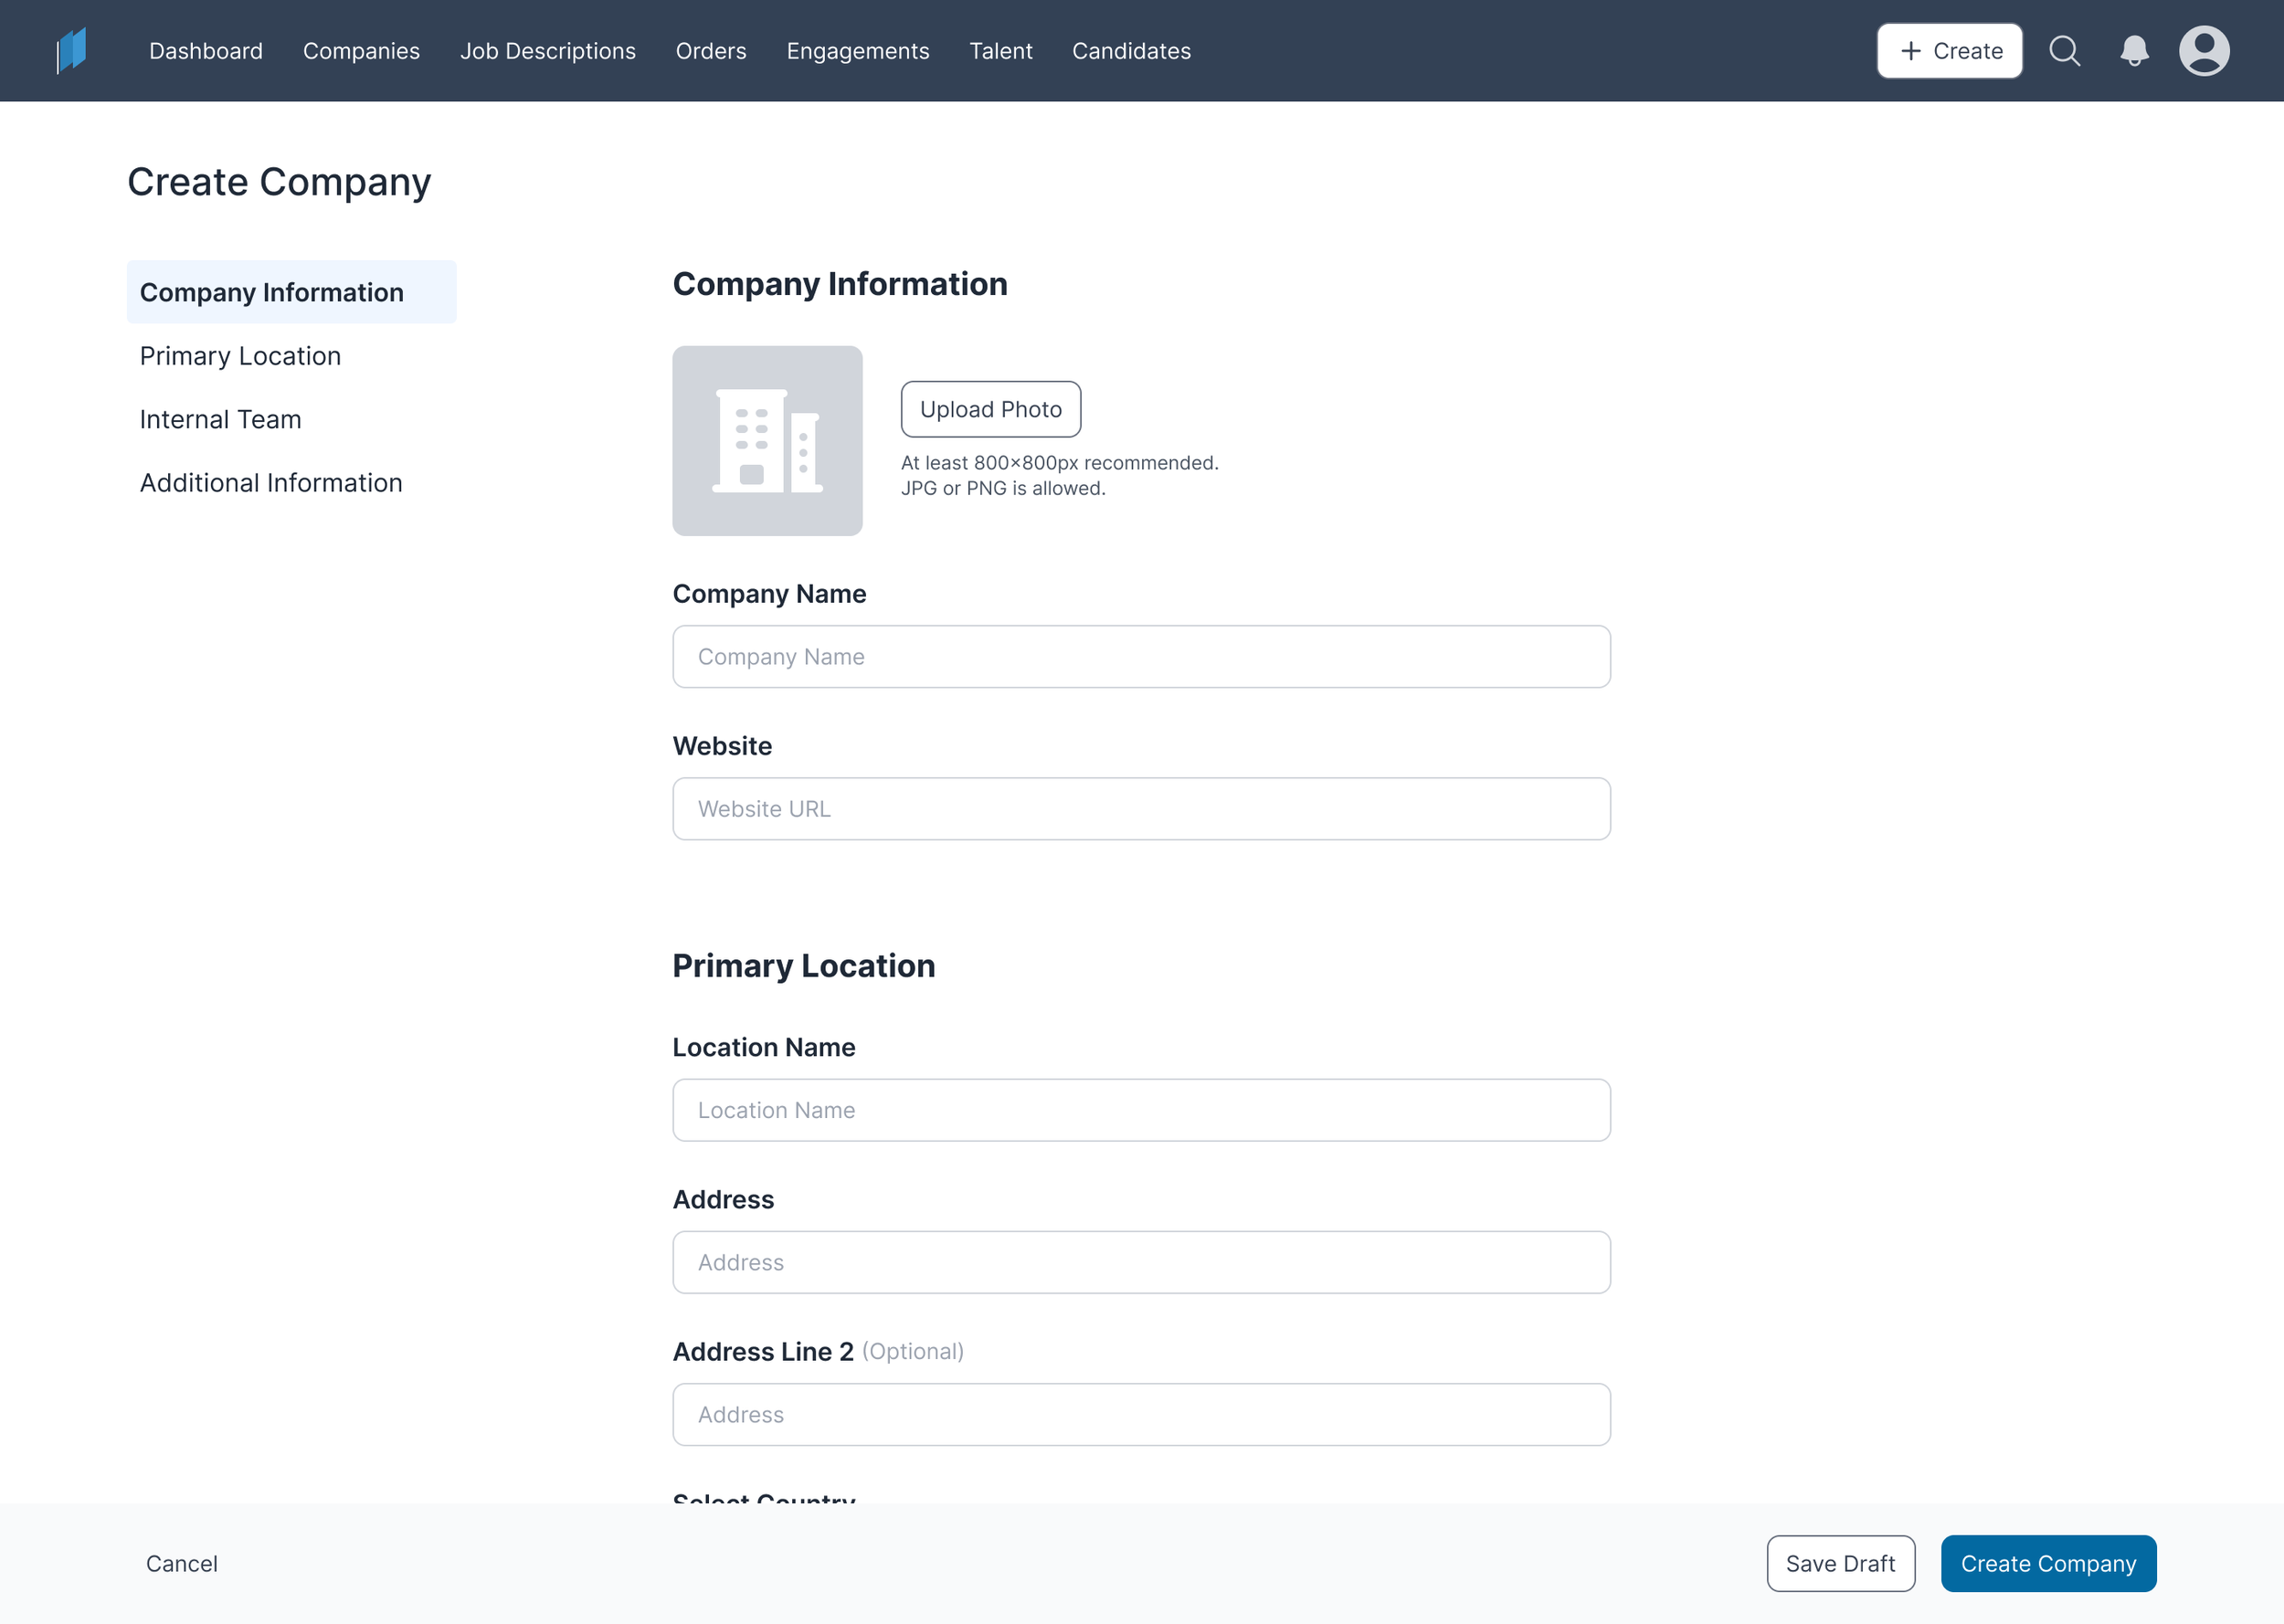Click the "JPG or PNG is allowed." hint text

[1003, 488]
